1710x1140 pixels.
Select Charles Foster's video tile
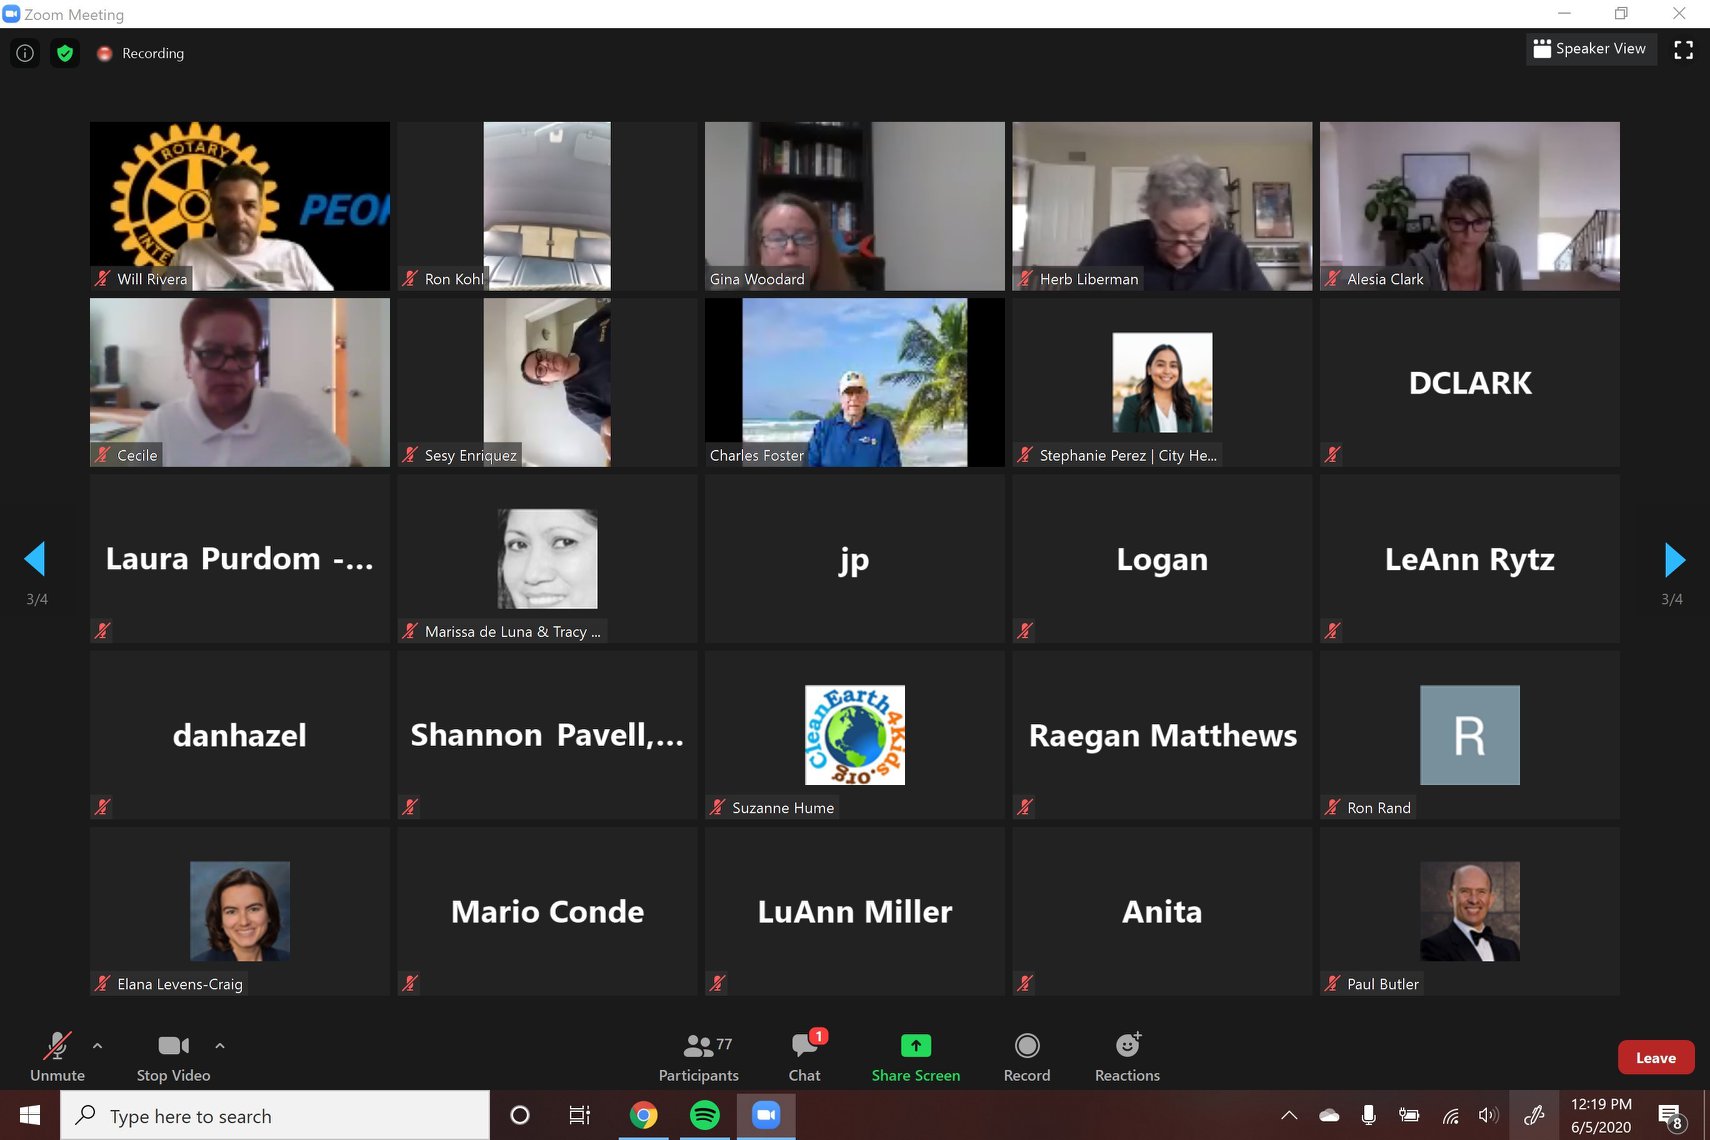(x=854, y=382)
